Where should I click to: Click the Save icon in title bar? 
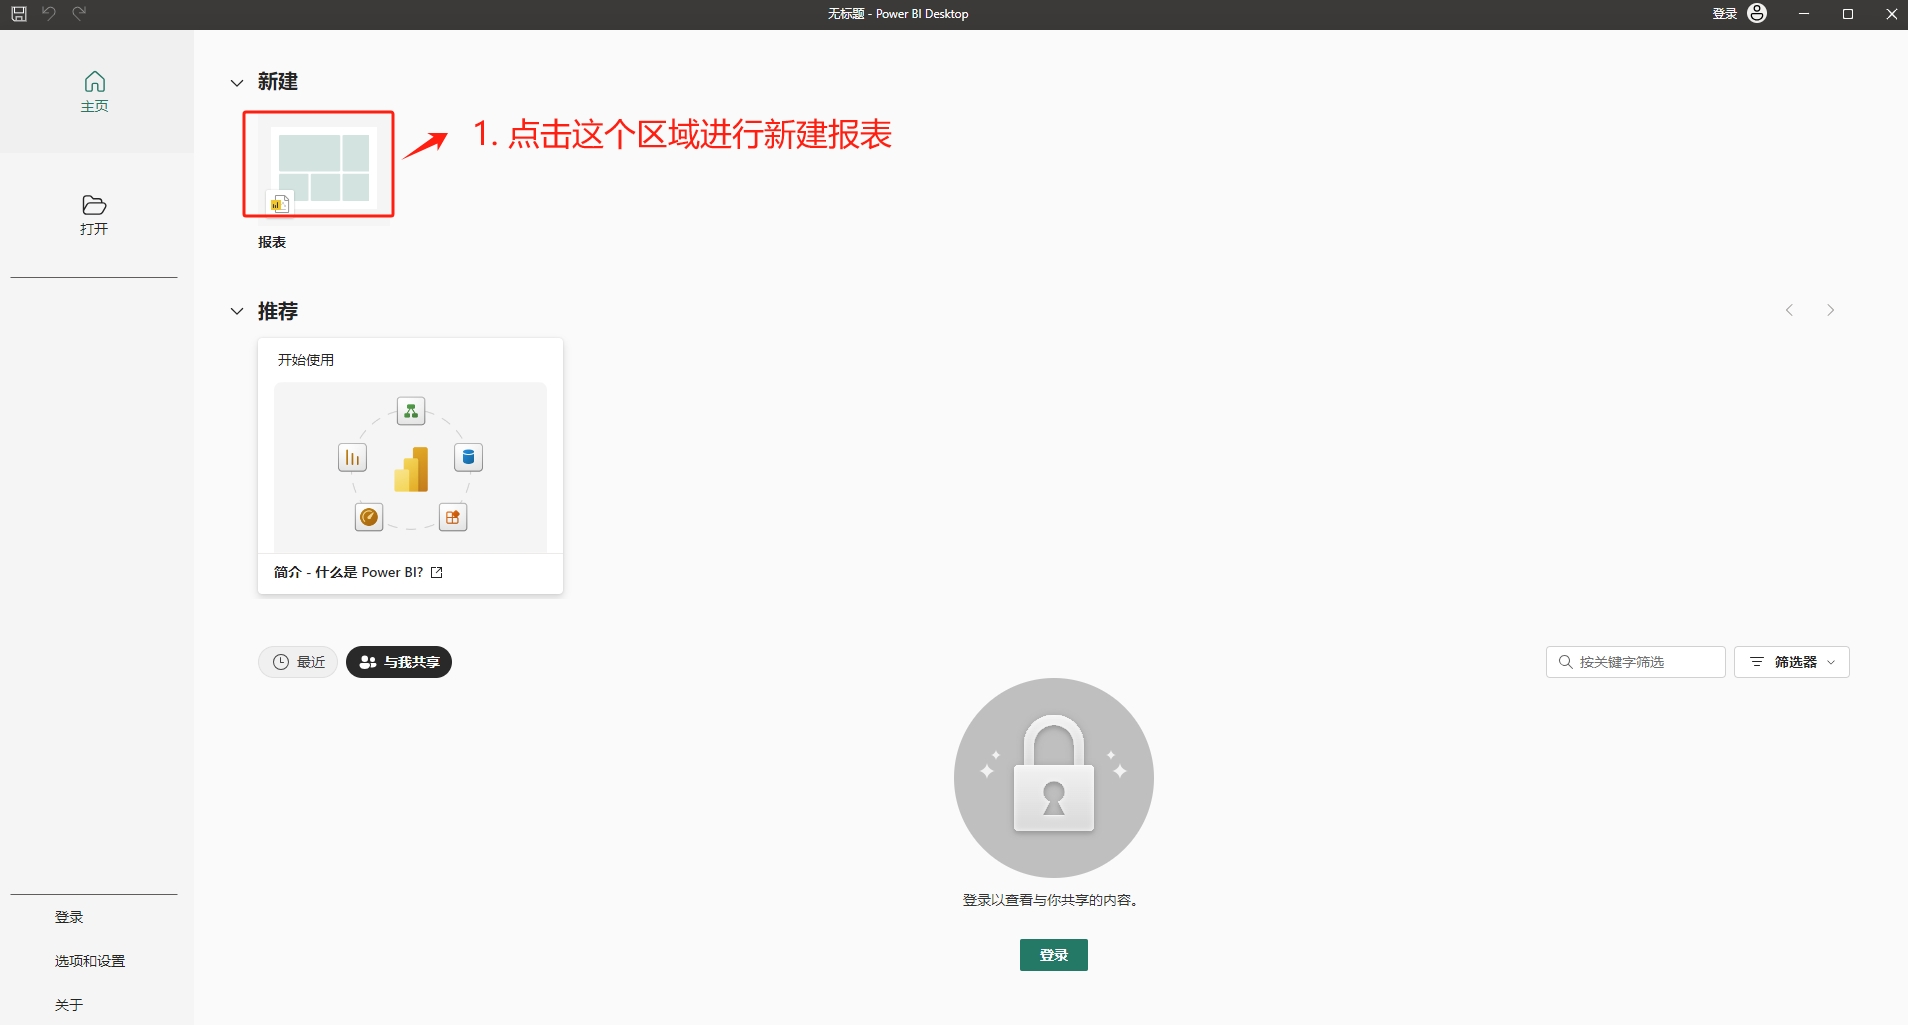click(19, 14)
